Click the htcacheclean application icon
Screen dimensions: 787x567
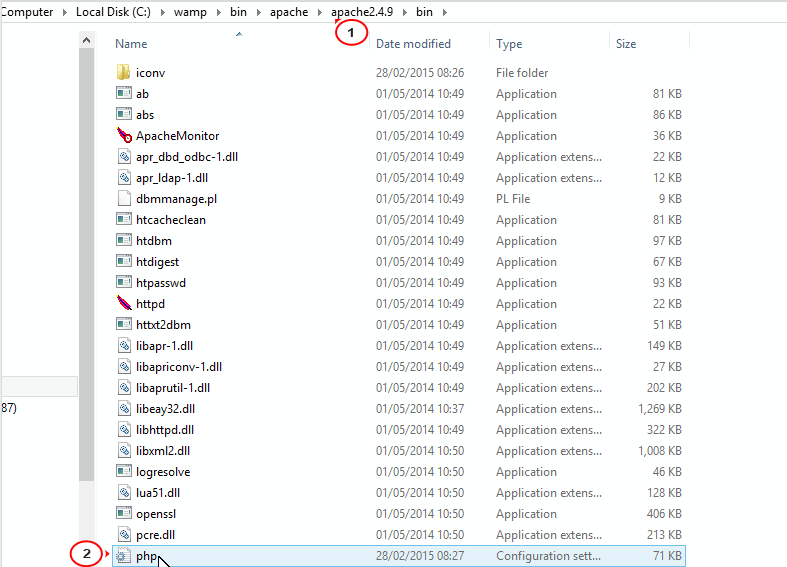click(x=123, y=219)
